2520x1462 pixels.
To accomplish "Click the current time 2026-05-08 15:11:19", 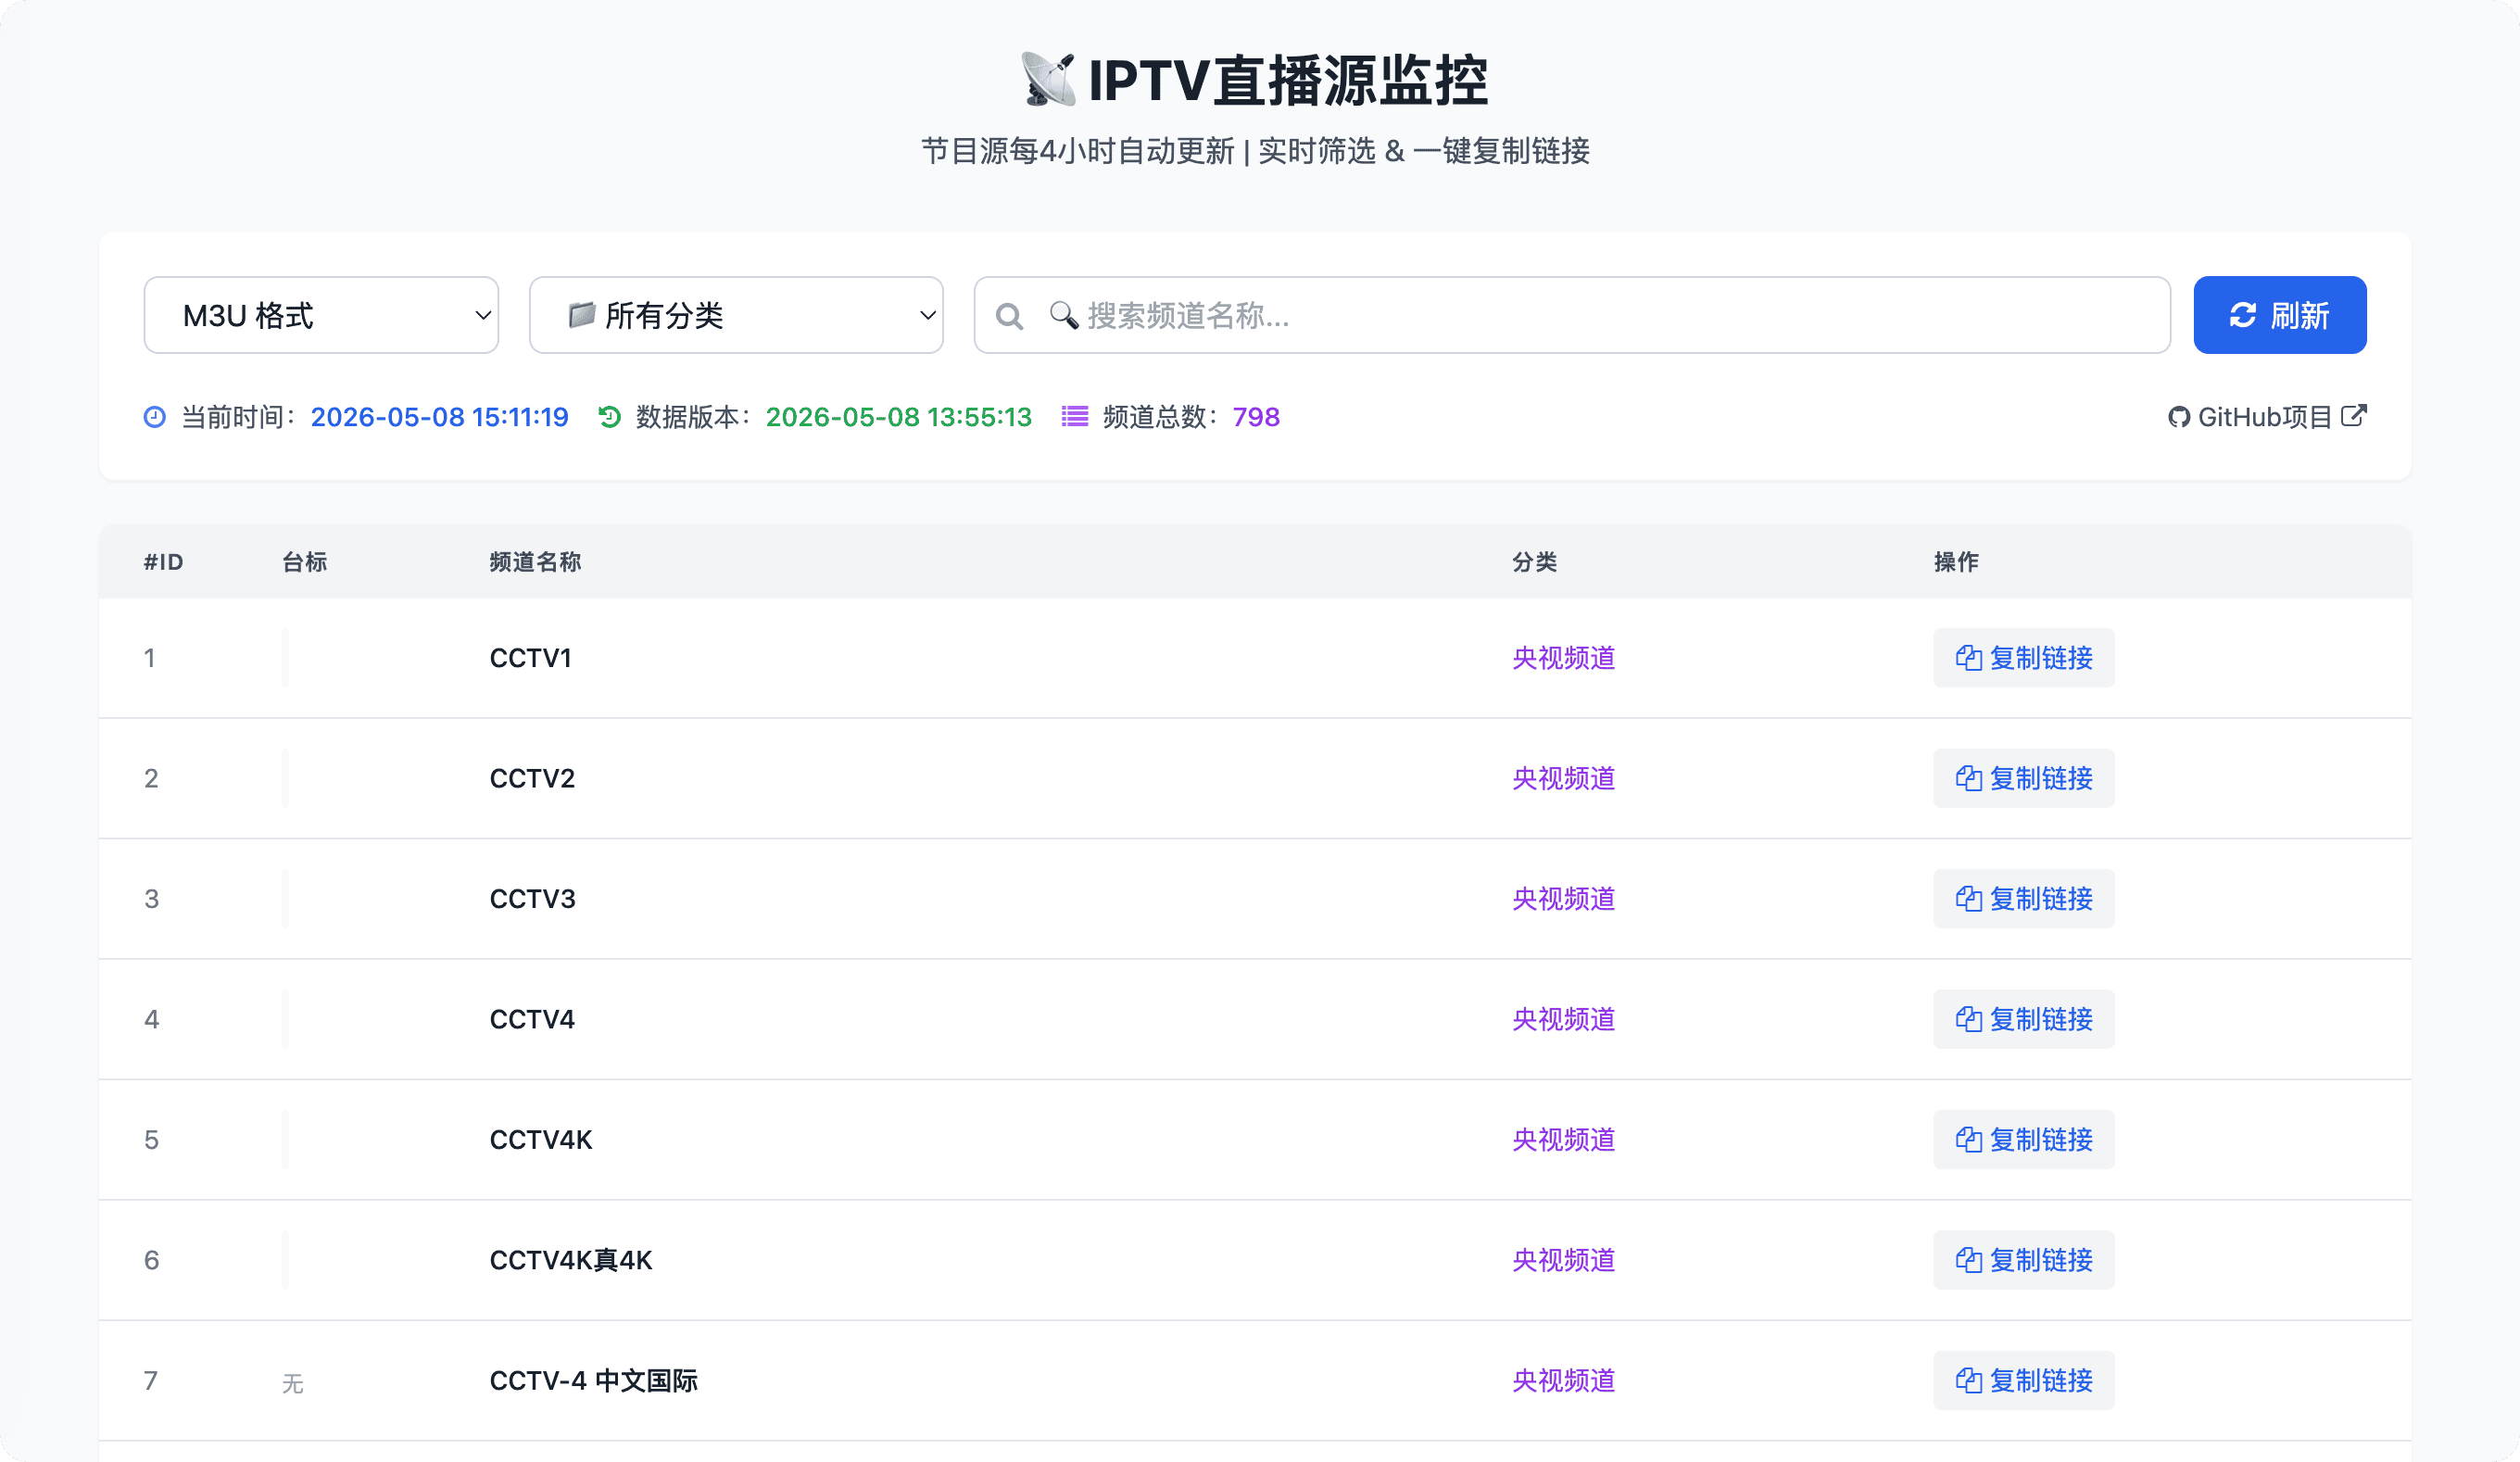I will (440, 417).
